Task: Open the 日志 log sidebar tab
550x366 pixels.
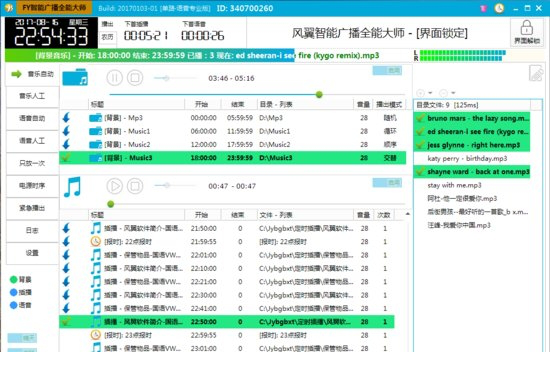Action: coord(32,231)
